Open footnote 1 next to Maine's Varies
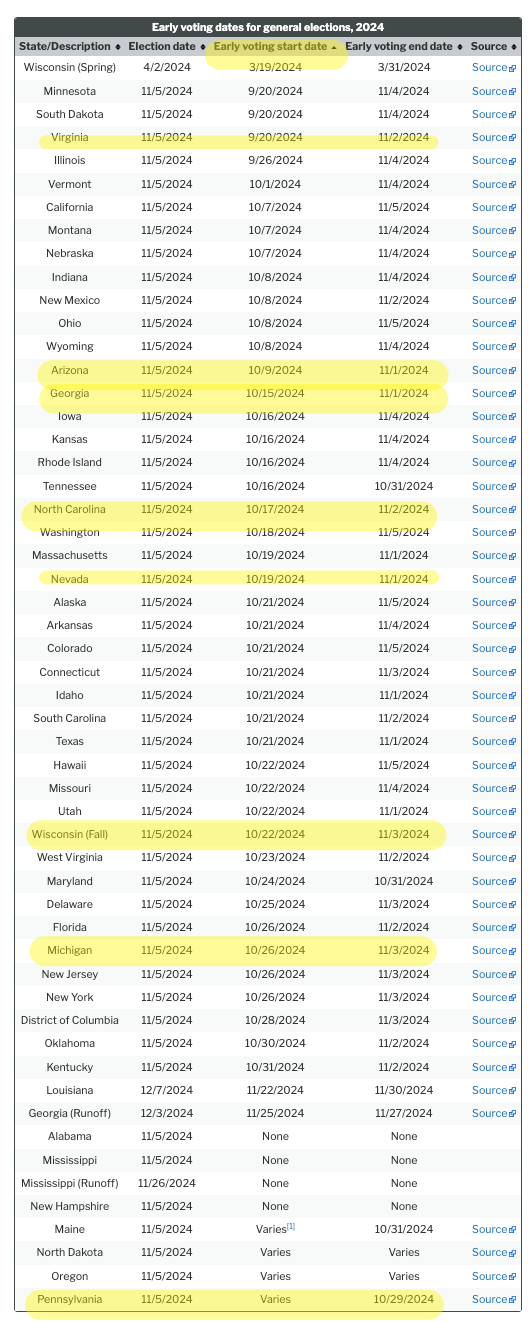The height and width of the screenshot is (1322, 528). (291, 1226)
